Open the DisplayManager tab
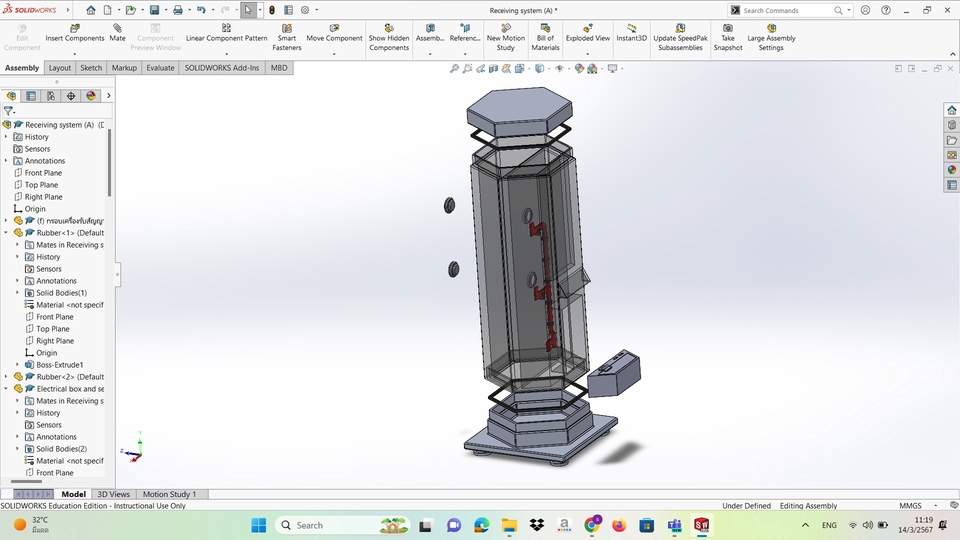The image size is (960, 540). tap(91, 96)
